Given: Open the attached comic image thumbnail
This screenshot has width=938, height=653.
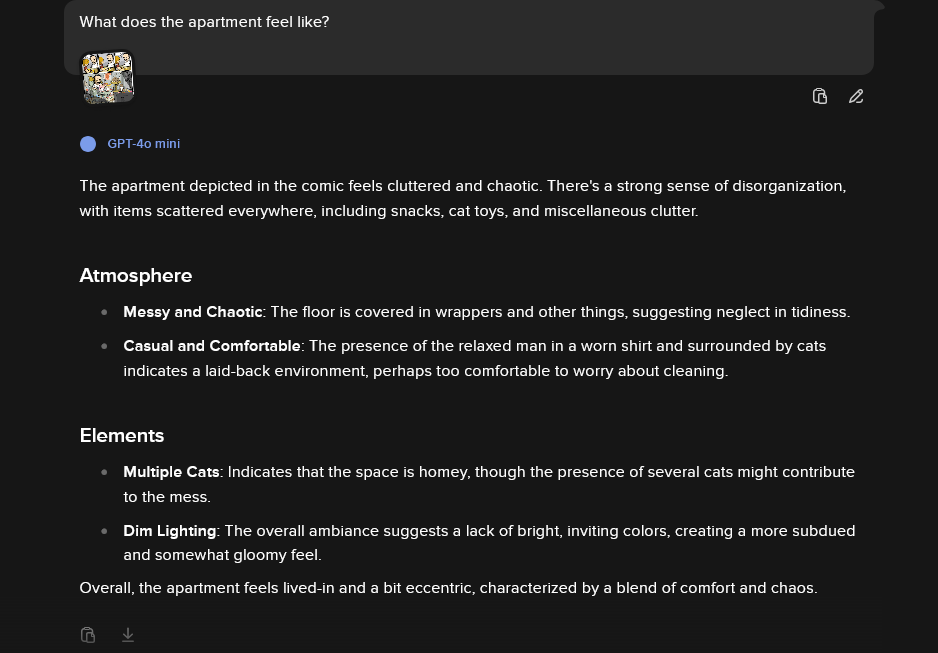Looking at the screenshot, I should click(x=107, y=77).
